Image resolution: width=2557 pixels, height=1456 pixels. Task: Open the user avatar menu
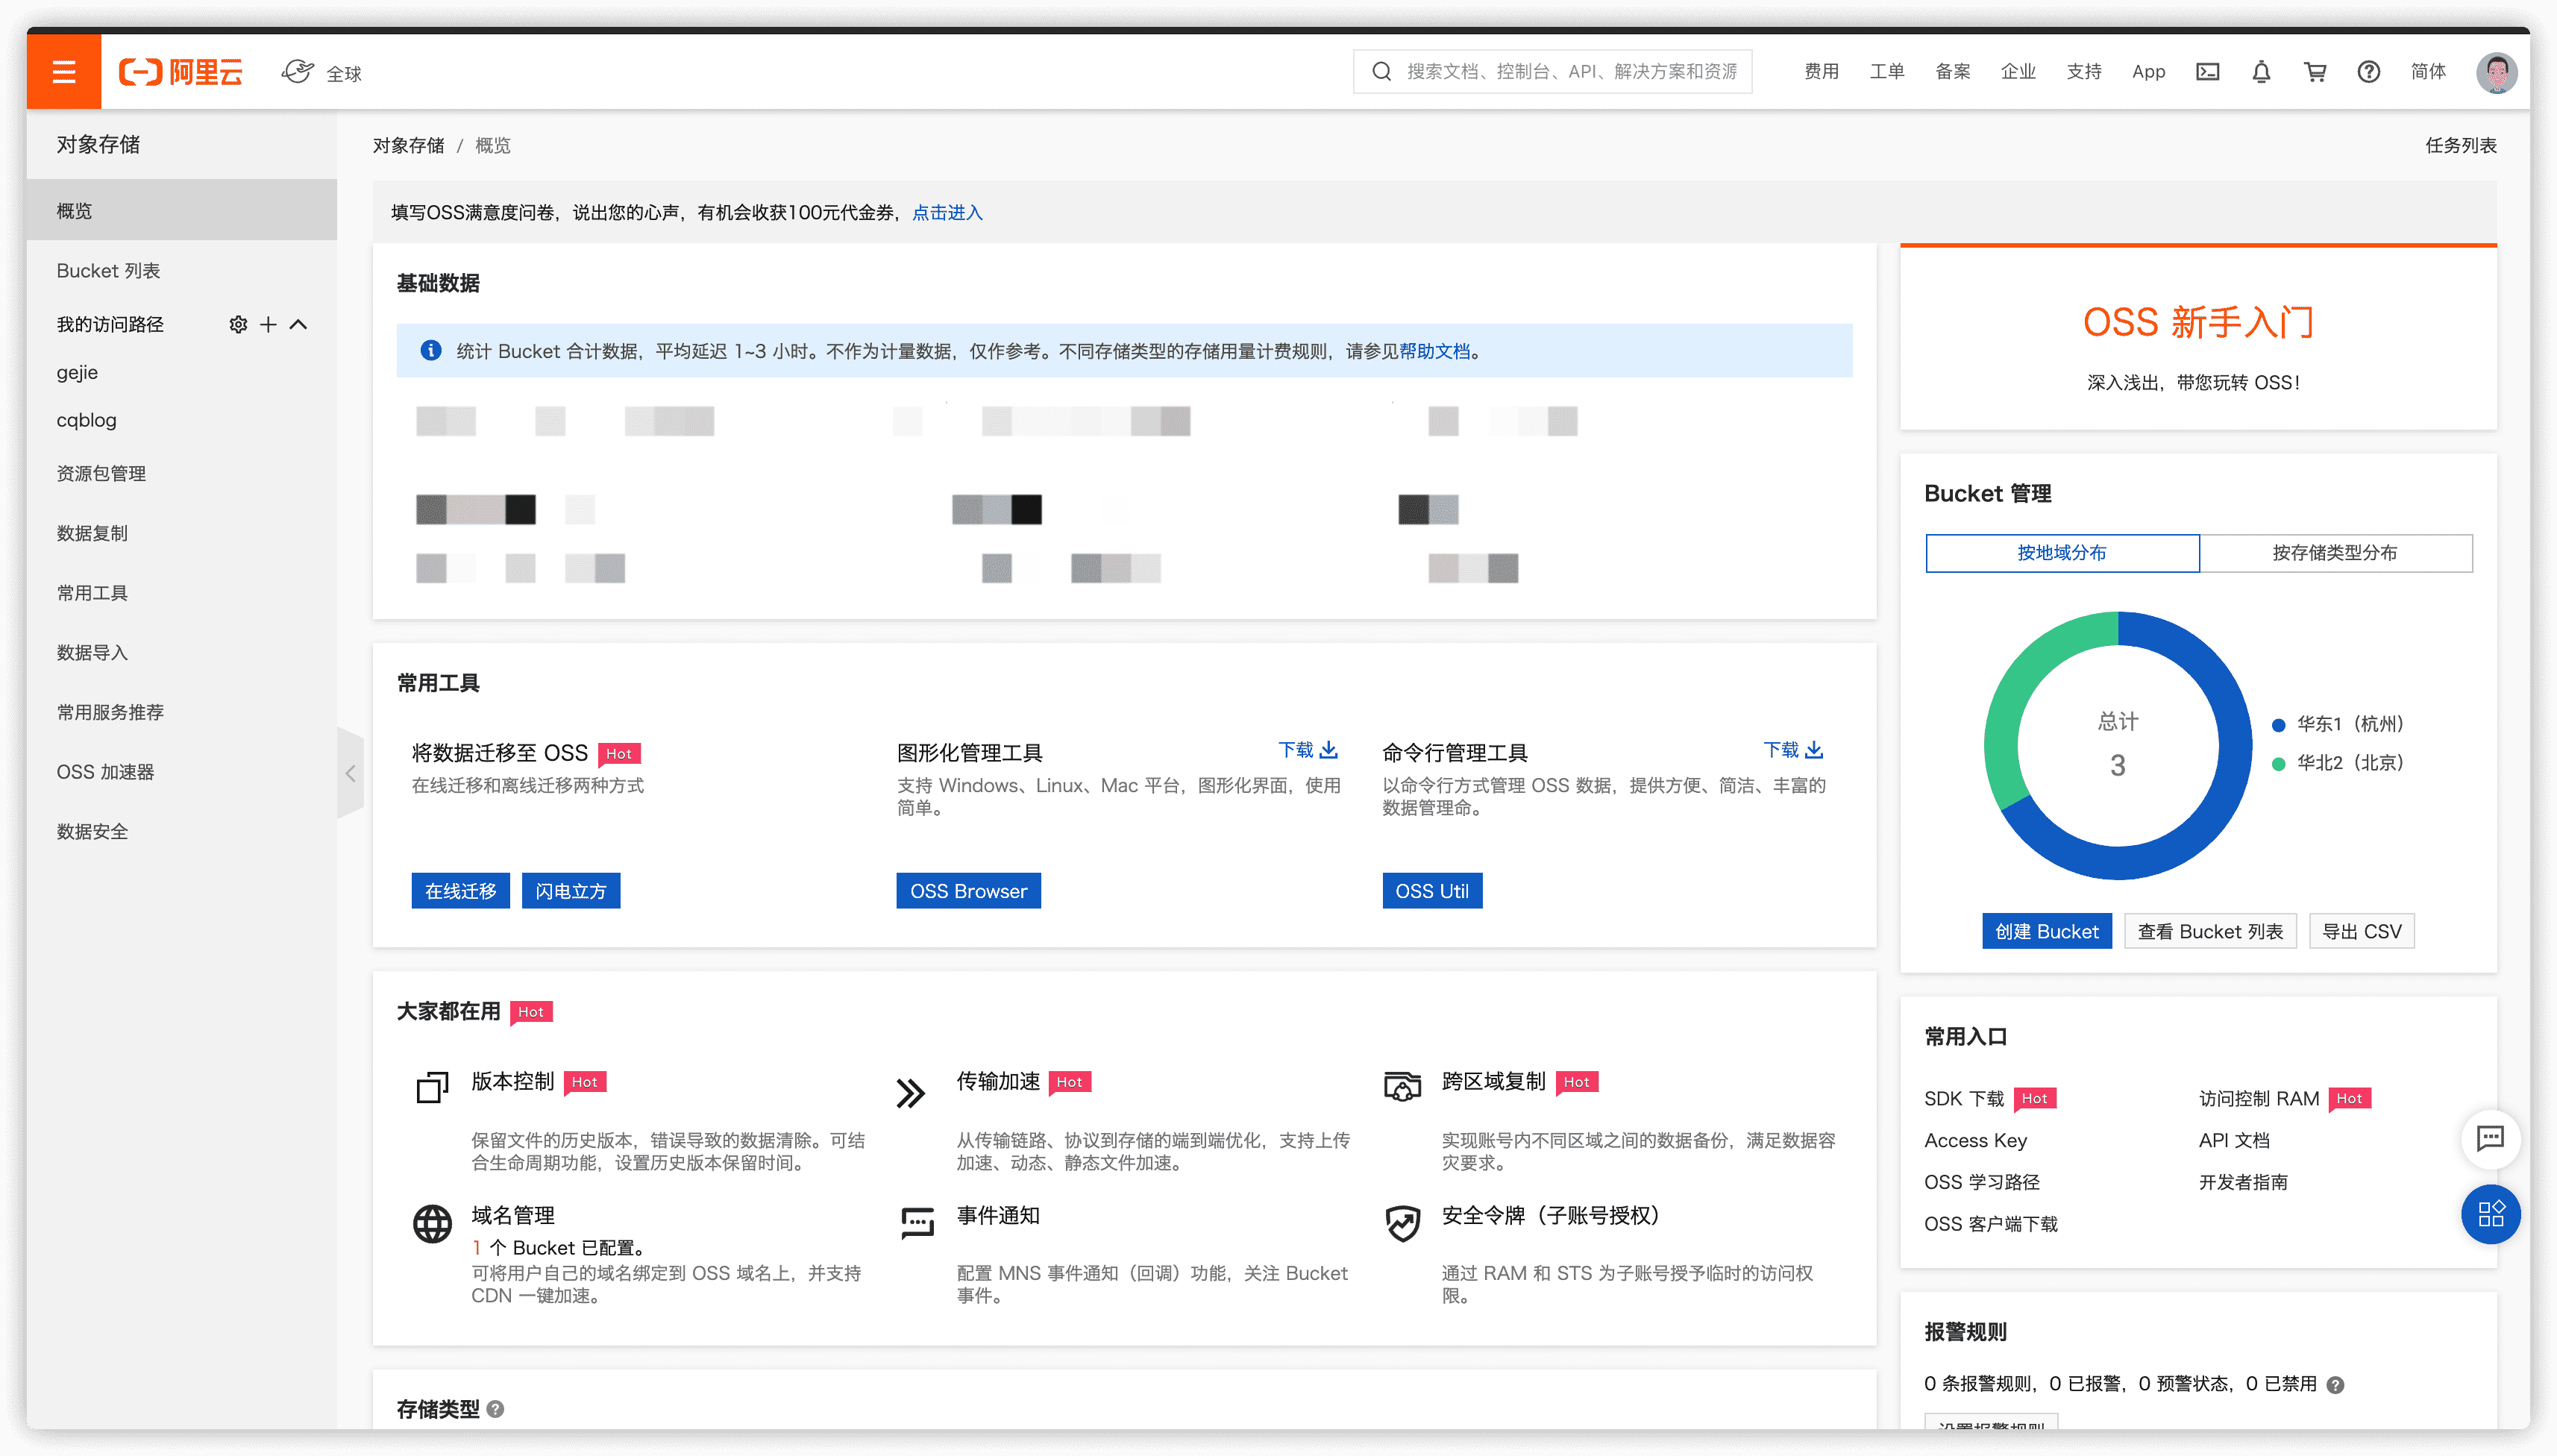pyautogui.click(x=2496, y=72)
